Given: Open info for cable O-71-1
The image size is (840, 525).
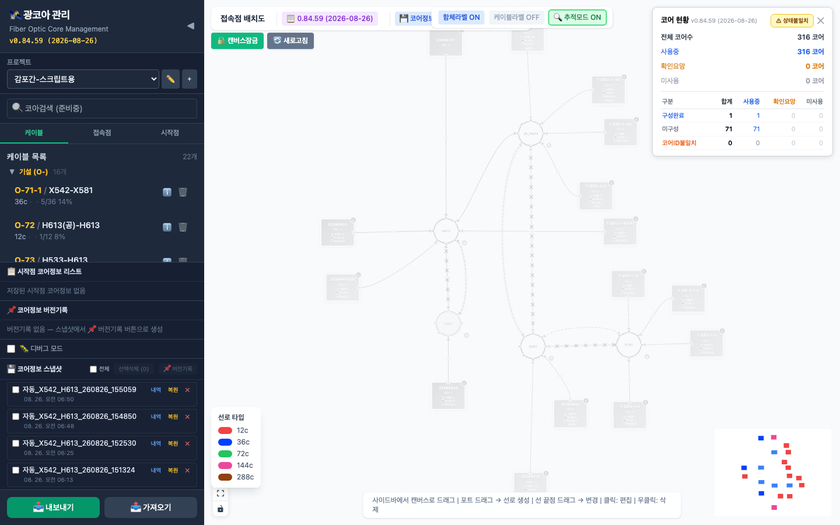Looking at the screenshot, I should click(x=167, y=192).
